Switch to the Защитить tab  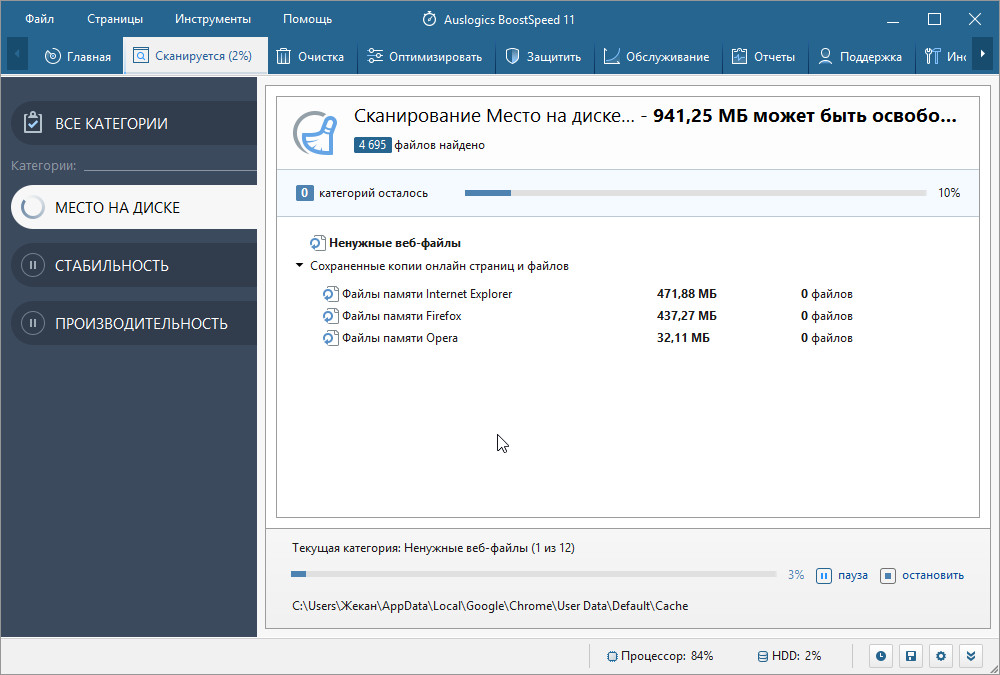click(544, 57)
